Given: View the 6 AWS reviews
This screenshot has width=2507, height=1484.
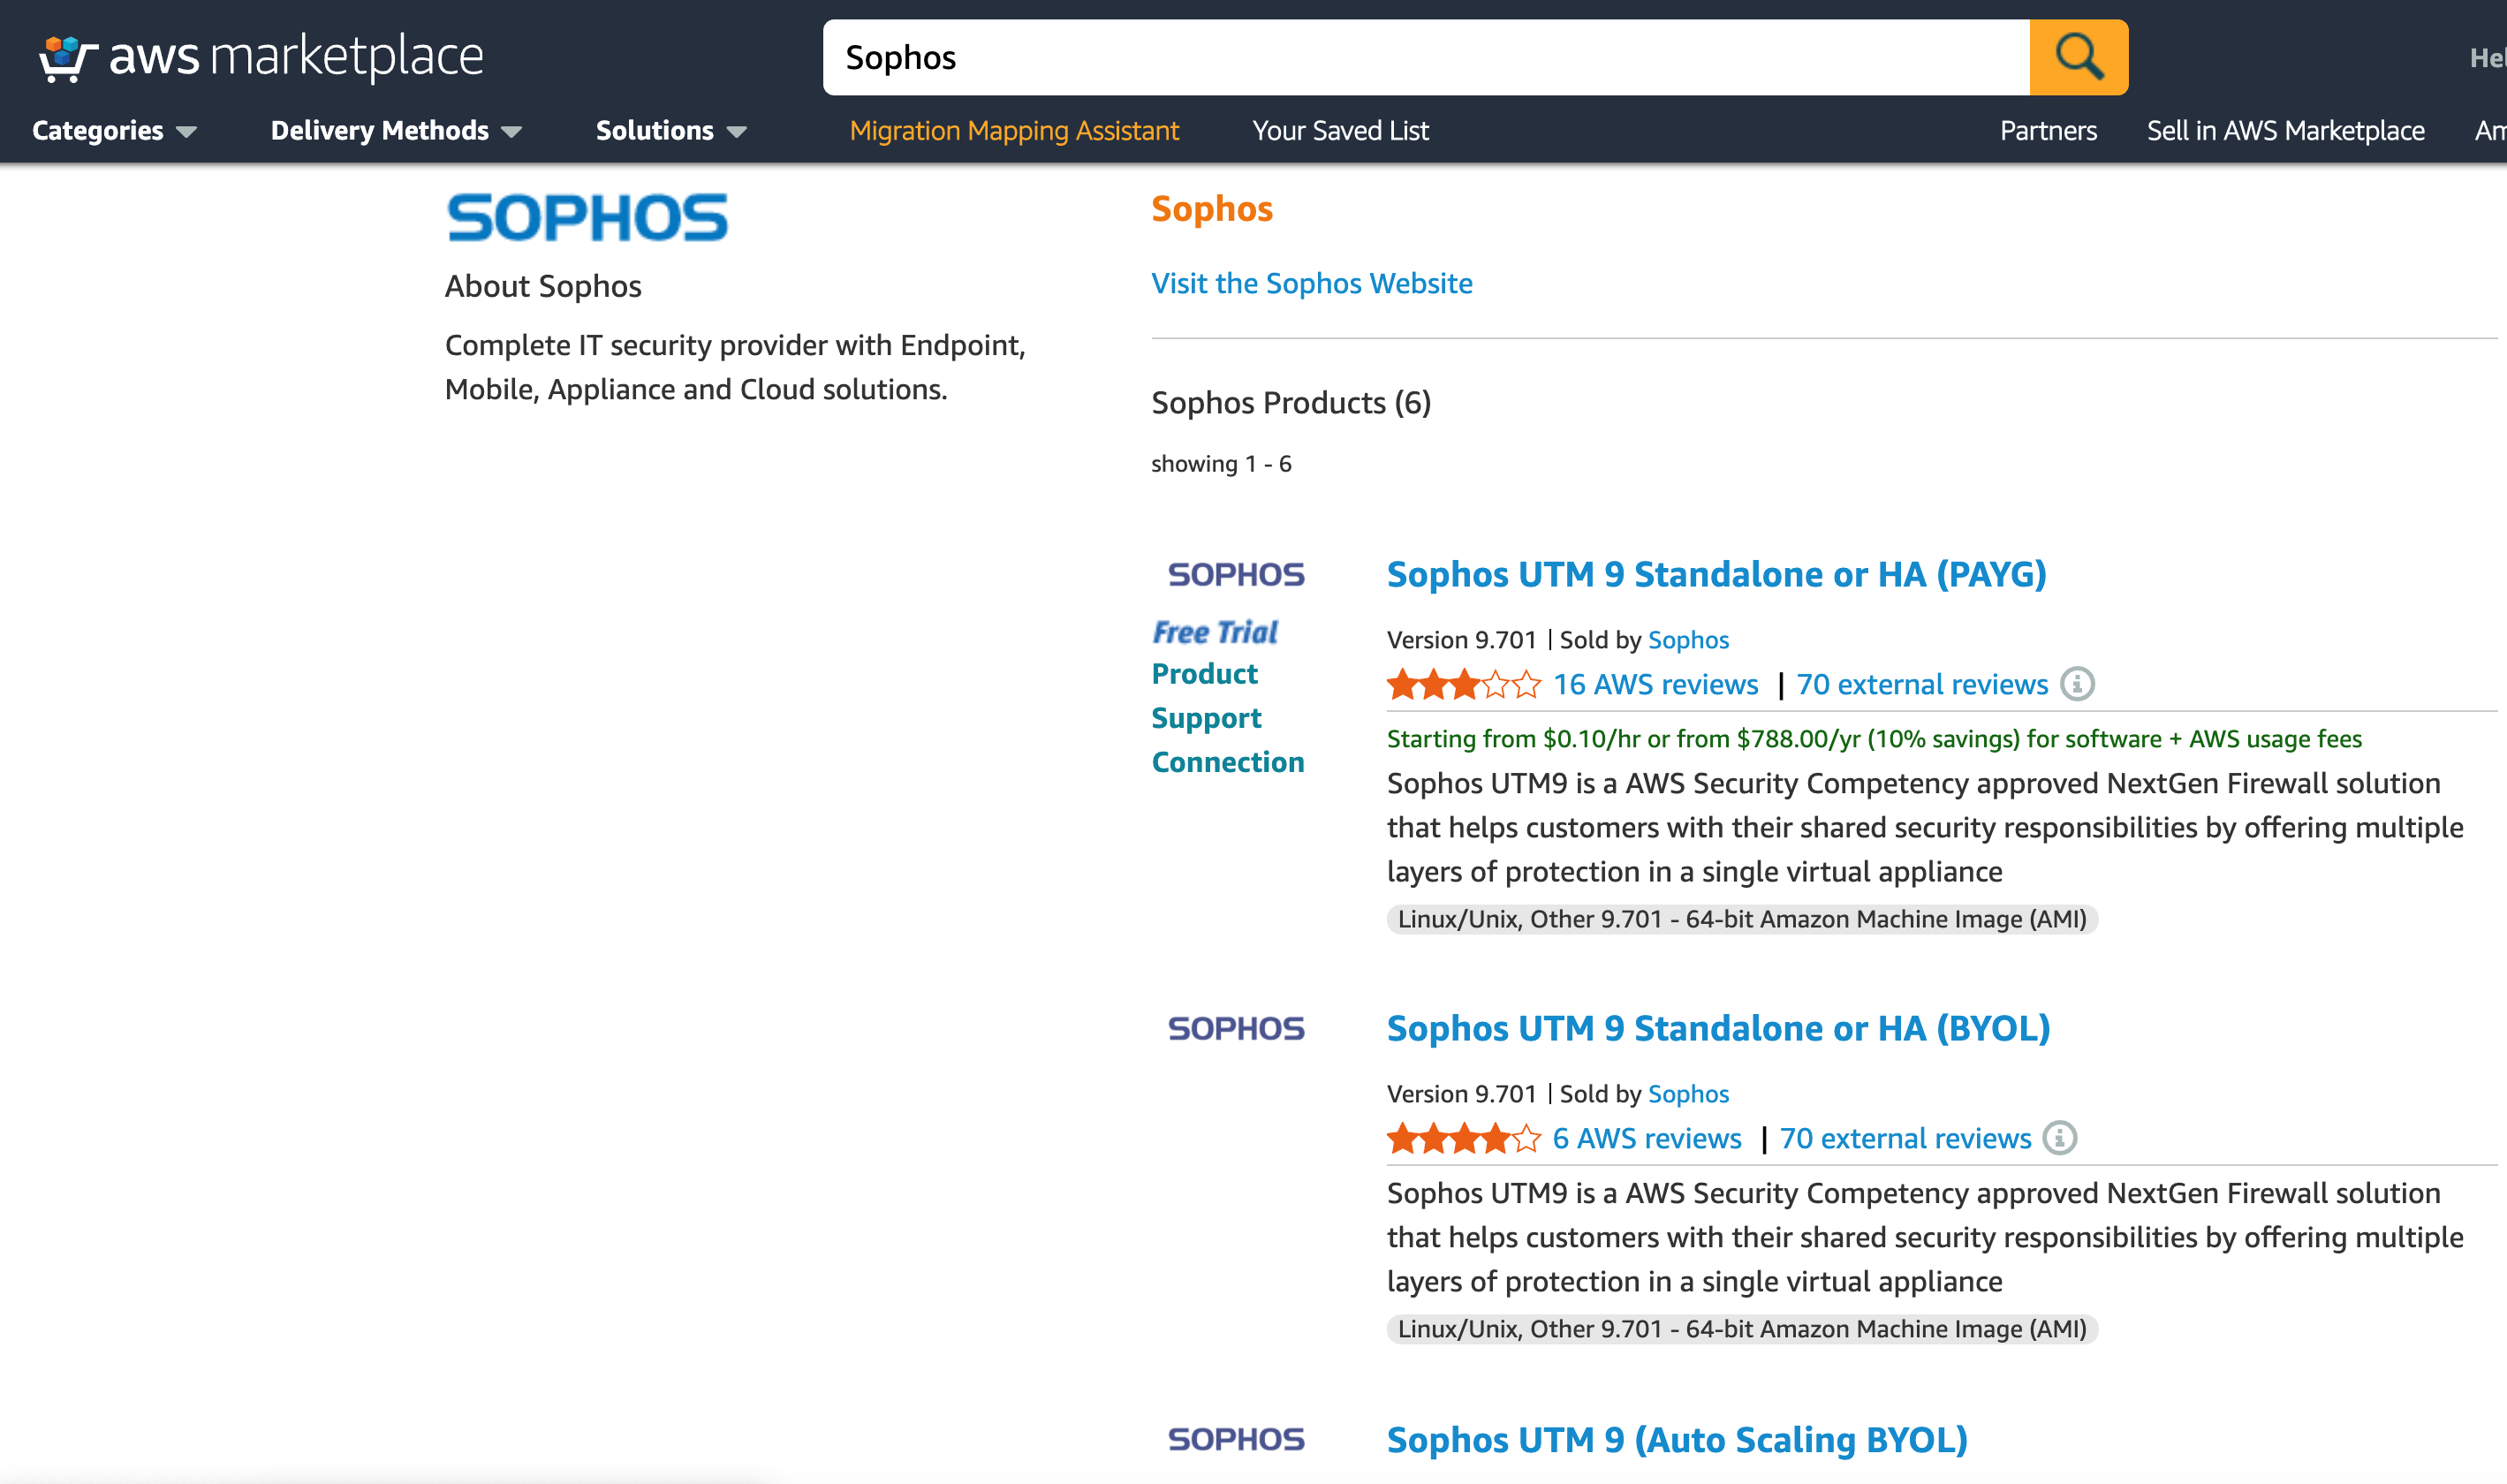Looking at the screenshot, I should (1647, 1139).
